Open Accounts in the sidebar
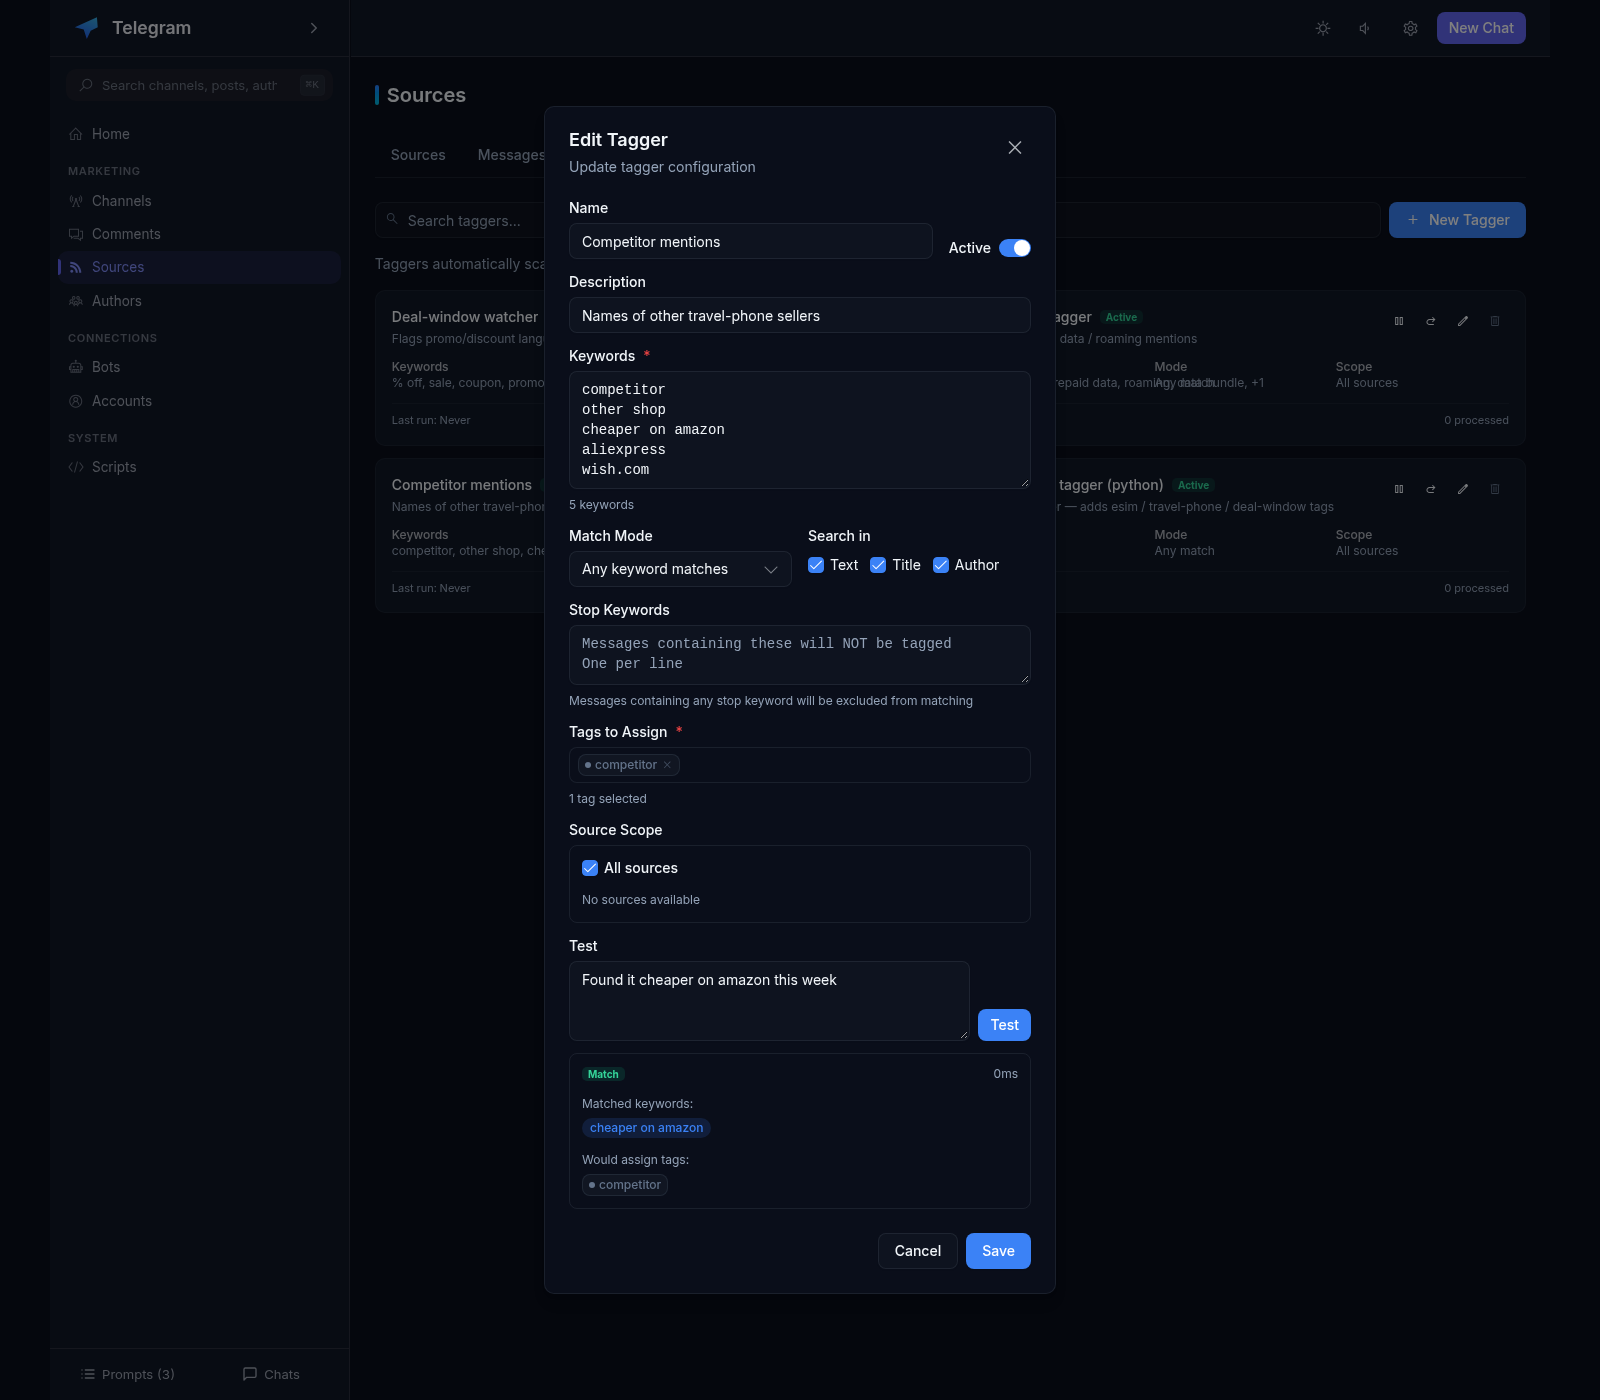Image resolution: width=1600 pixels, height=1400 pixels. click(x=200, y=401)
